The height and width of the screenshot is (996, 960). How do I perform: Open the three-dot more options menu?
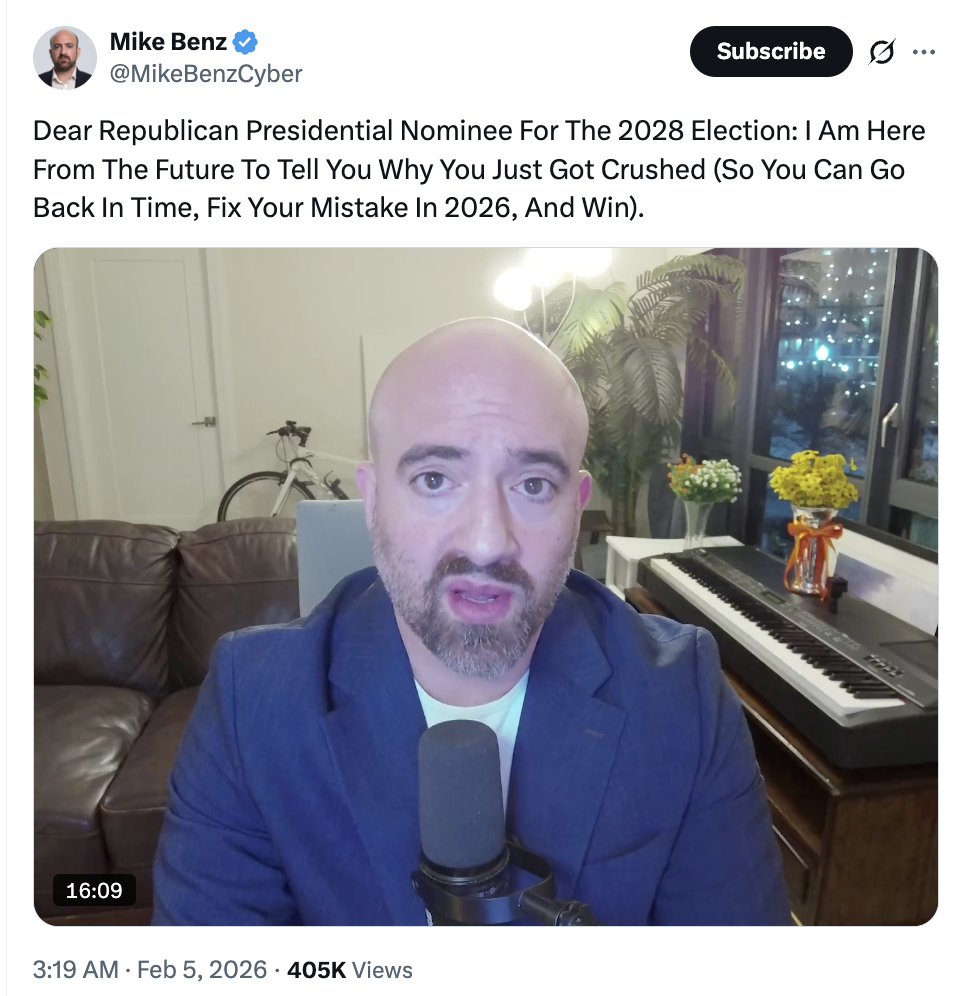coord(923,52)
